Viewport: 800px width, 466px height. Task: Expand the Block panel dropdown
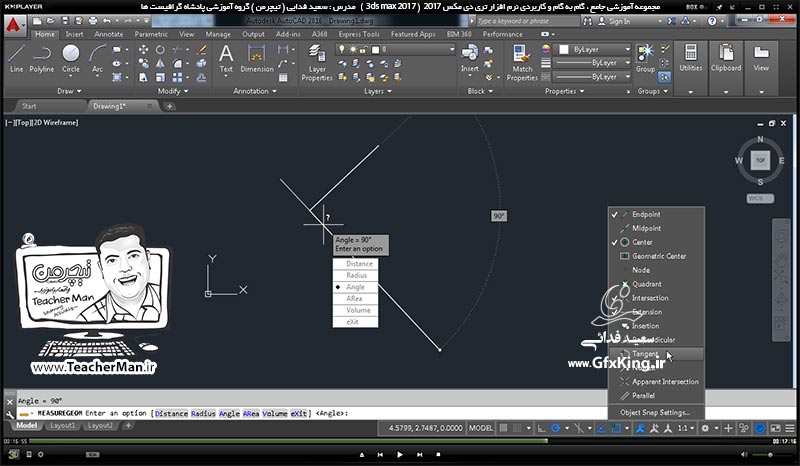click(x=480, y=91)
